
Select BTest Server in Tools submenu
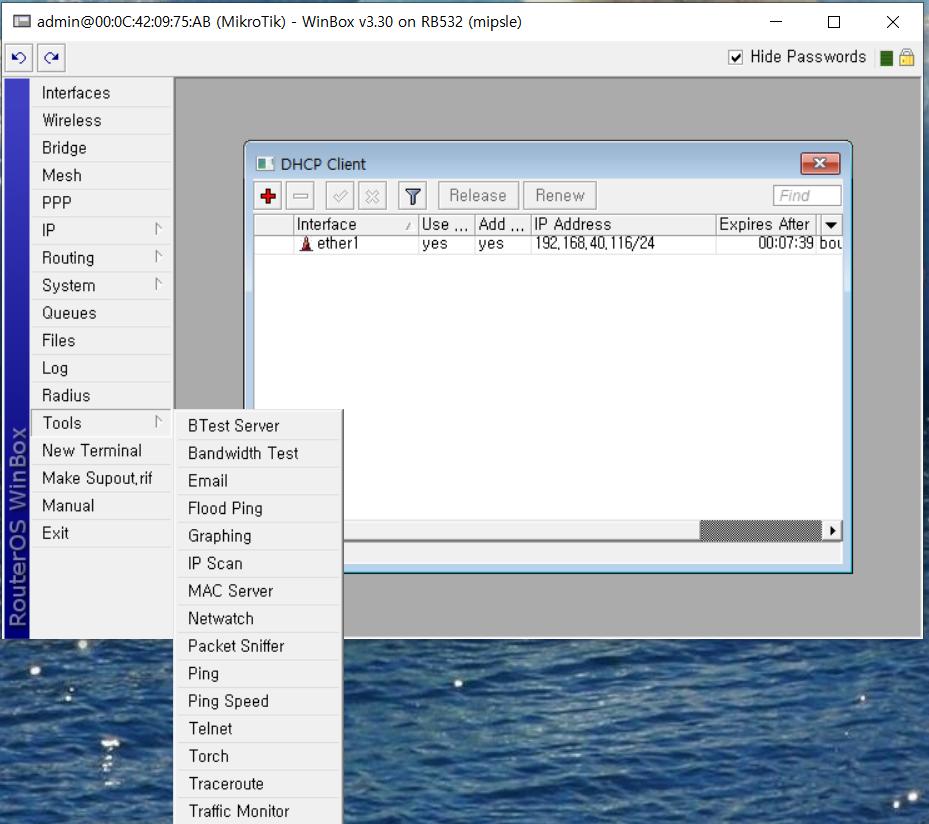coord(259,425)
